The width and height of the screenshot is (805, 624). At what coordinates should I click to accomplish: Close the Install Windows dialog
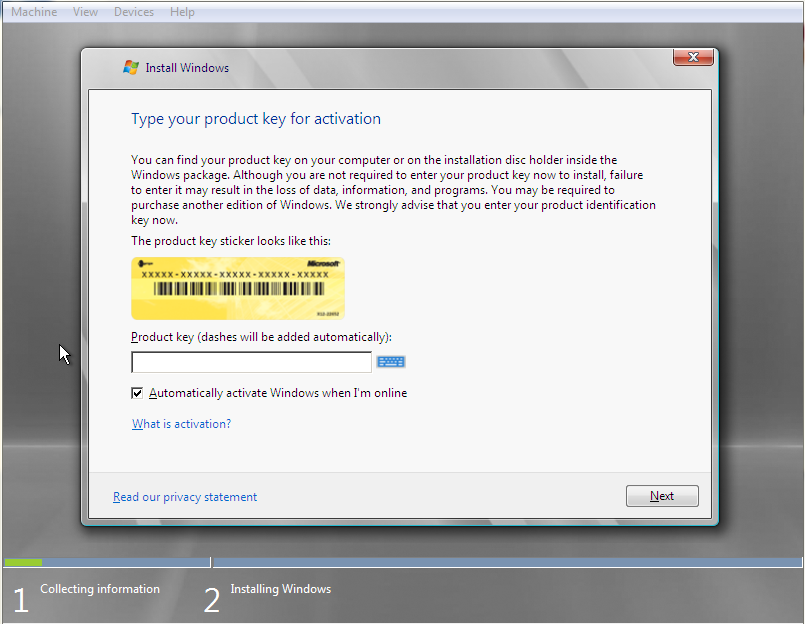point(693,57)
